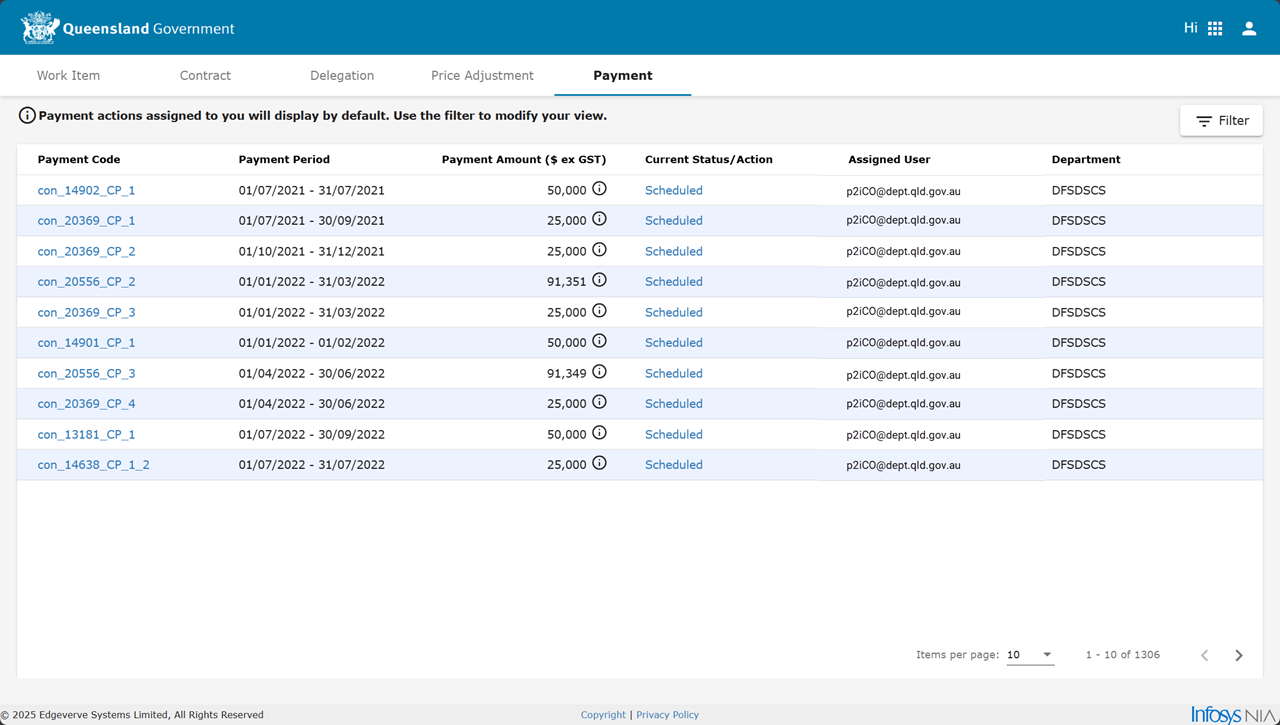Click info icon beside con_14902_CP_1 amount

[x=599, y=189]
